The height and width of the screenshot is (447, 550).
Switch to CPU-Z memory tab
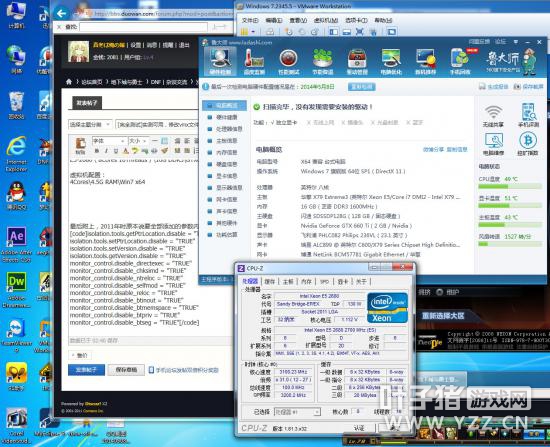[306, 281]
